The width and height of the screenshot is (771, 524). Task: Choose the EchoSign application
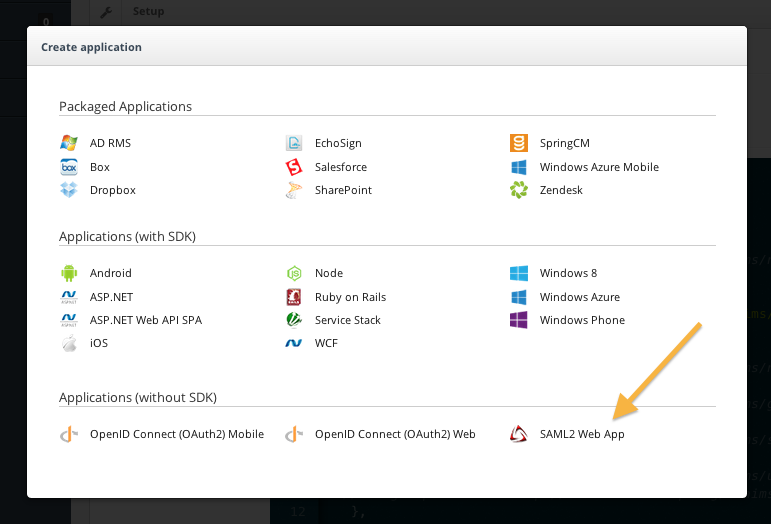(338, 144)
